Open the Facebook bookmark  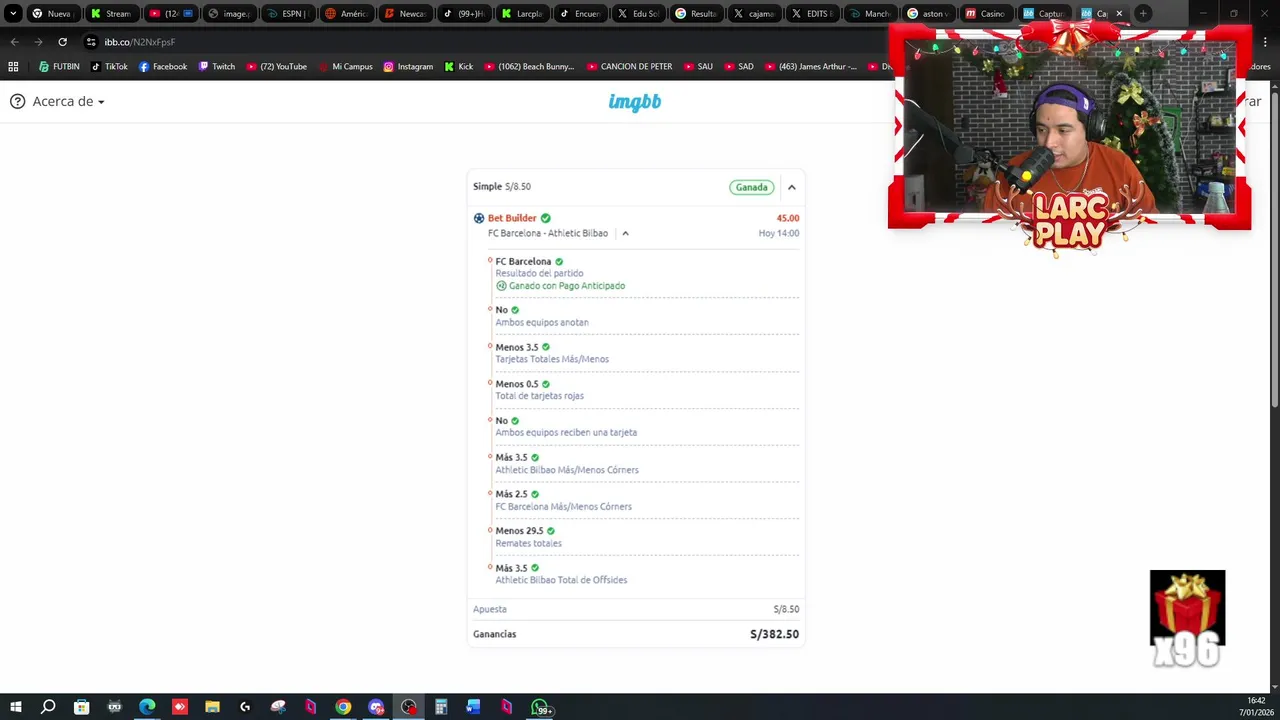click(162, 67)
